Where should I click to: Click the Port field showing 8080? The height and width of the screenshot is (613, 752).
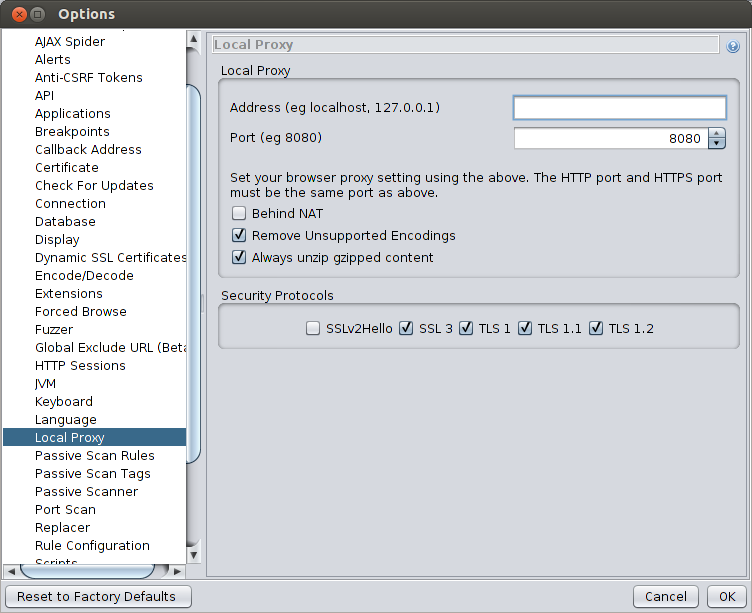(x=611, y=139)
